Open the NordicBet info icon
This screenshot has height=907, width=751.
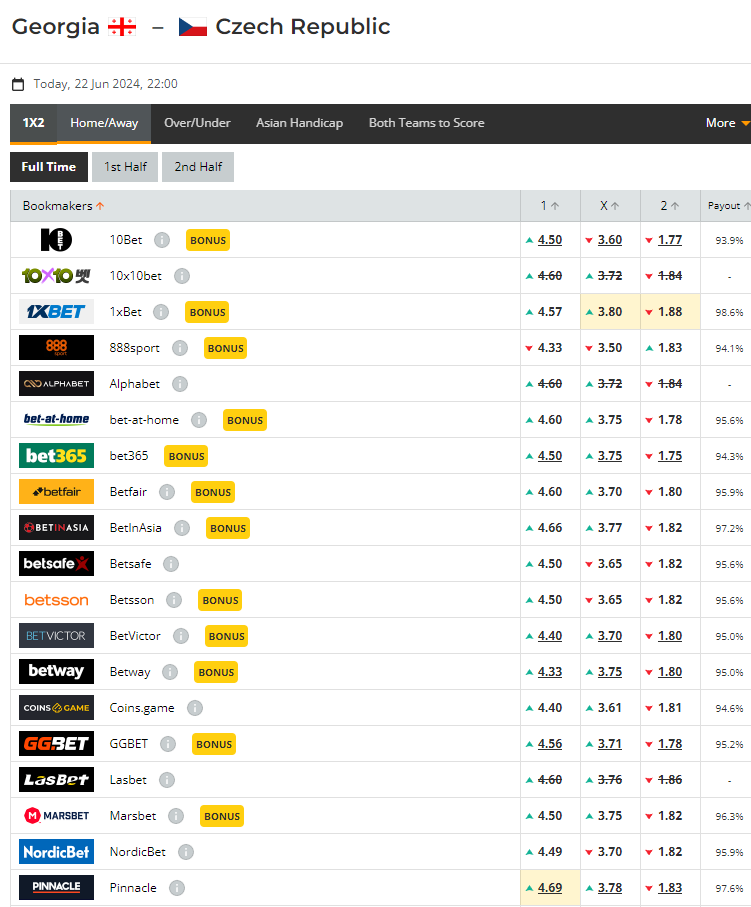186,851
